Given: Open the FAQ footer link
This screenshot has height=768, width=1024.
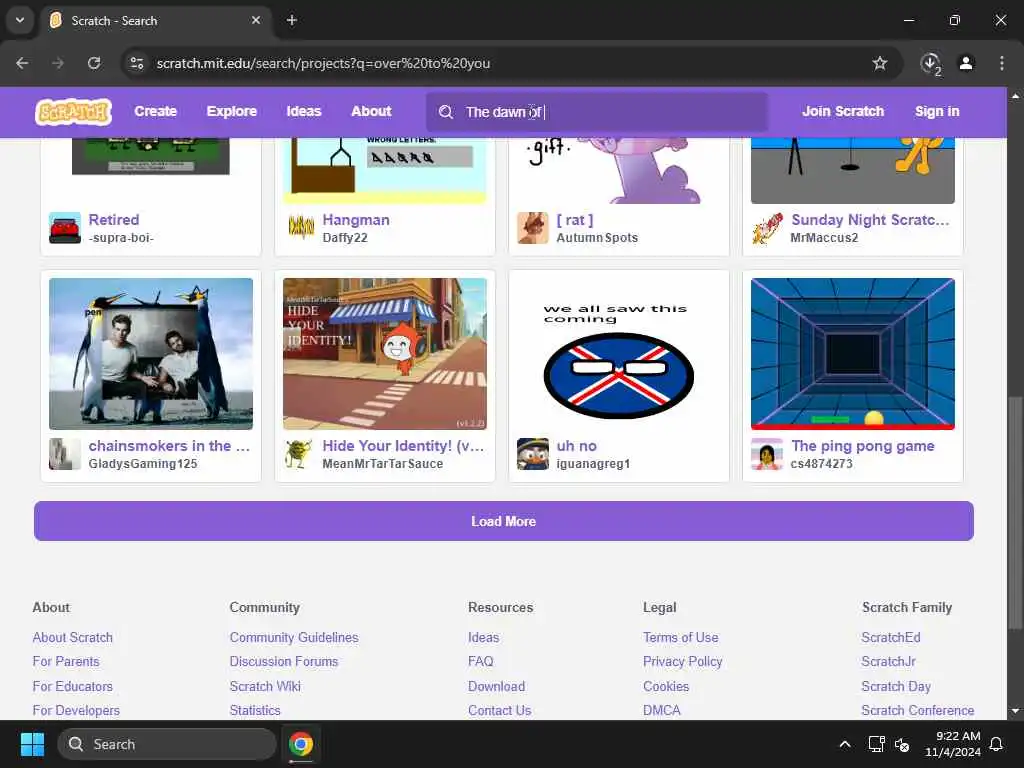Looking at the screenshot, I should 481,662.
